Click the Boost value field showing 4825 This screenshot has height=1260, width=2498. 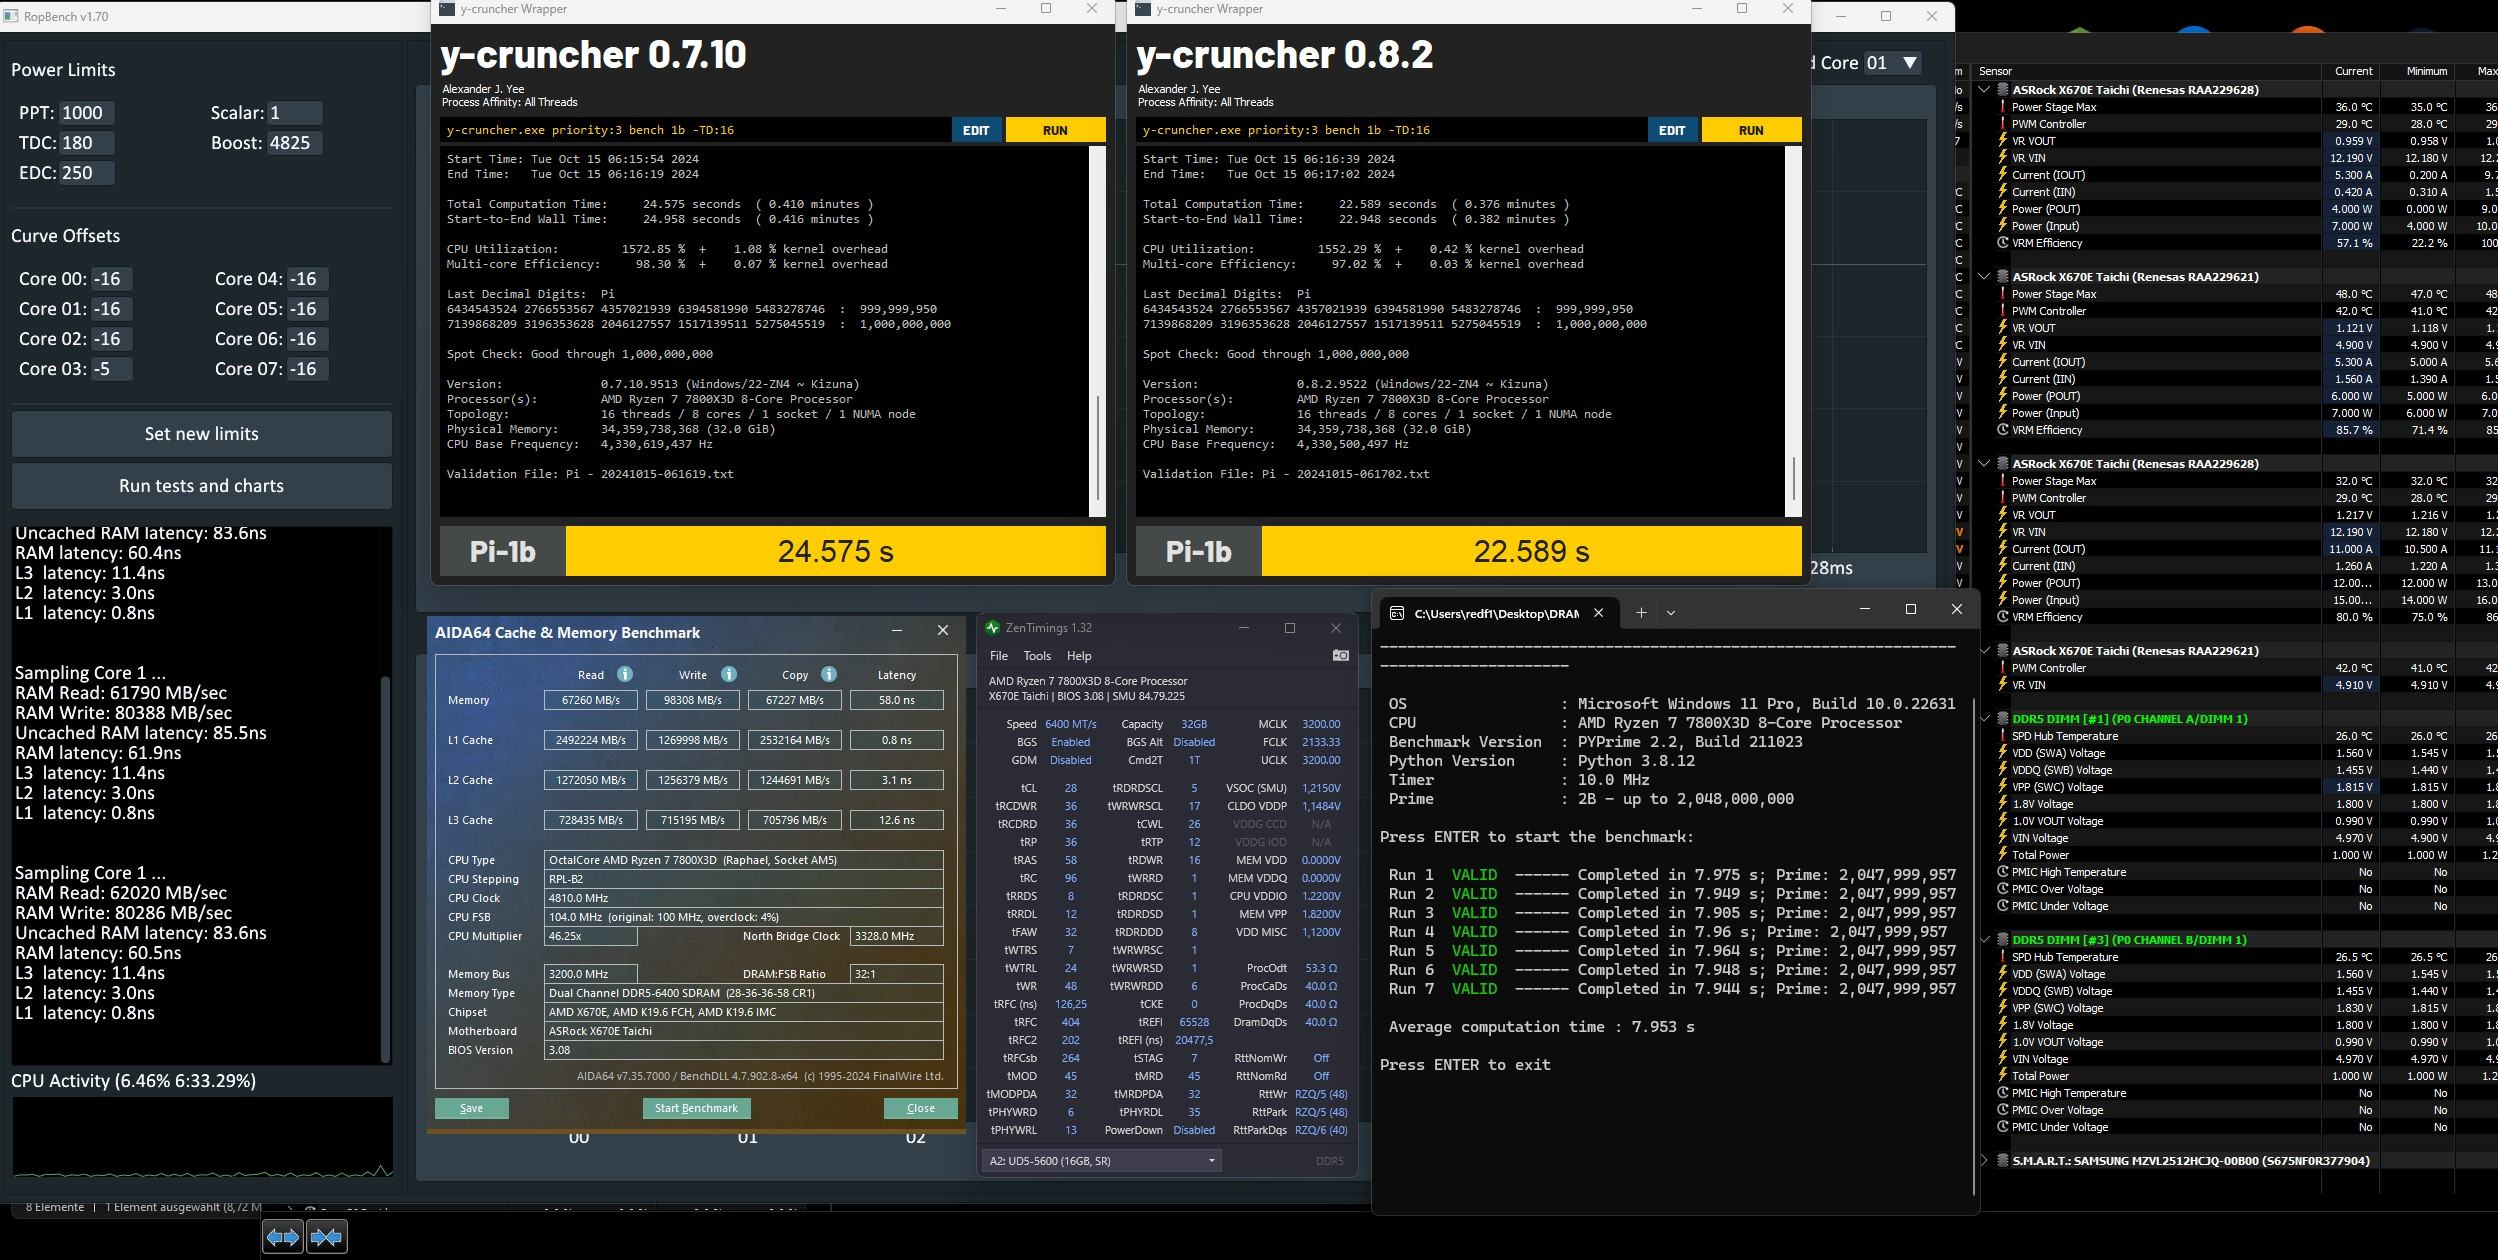(x=294, y=143)
